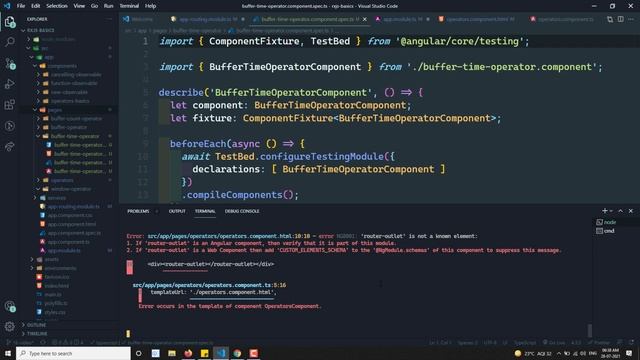Open Source Control view in activity bar
Image resolution: width=640 pixels, height=360 pixels.
point(10,63)
